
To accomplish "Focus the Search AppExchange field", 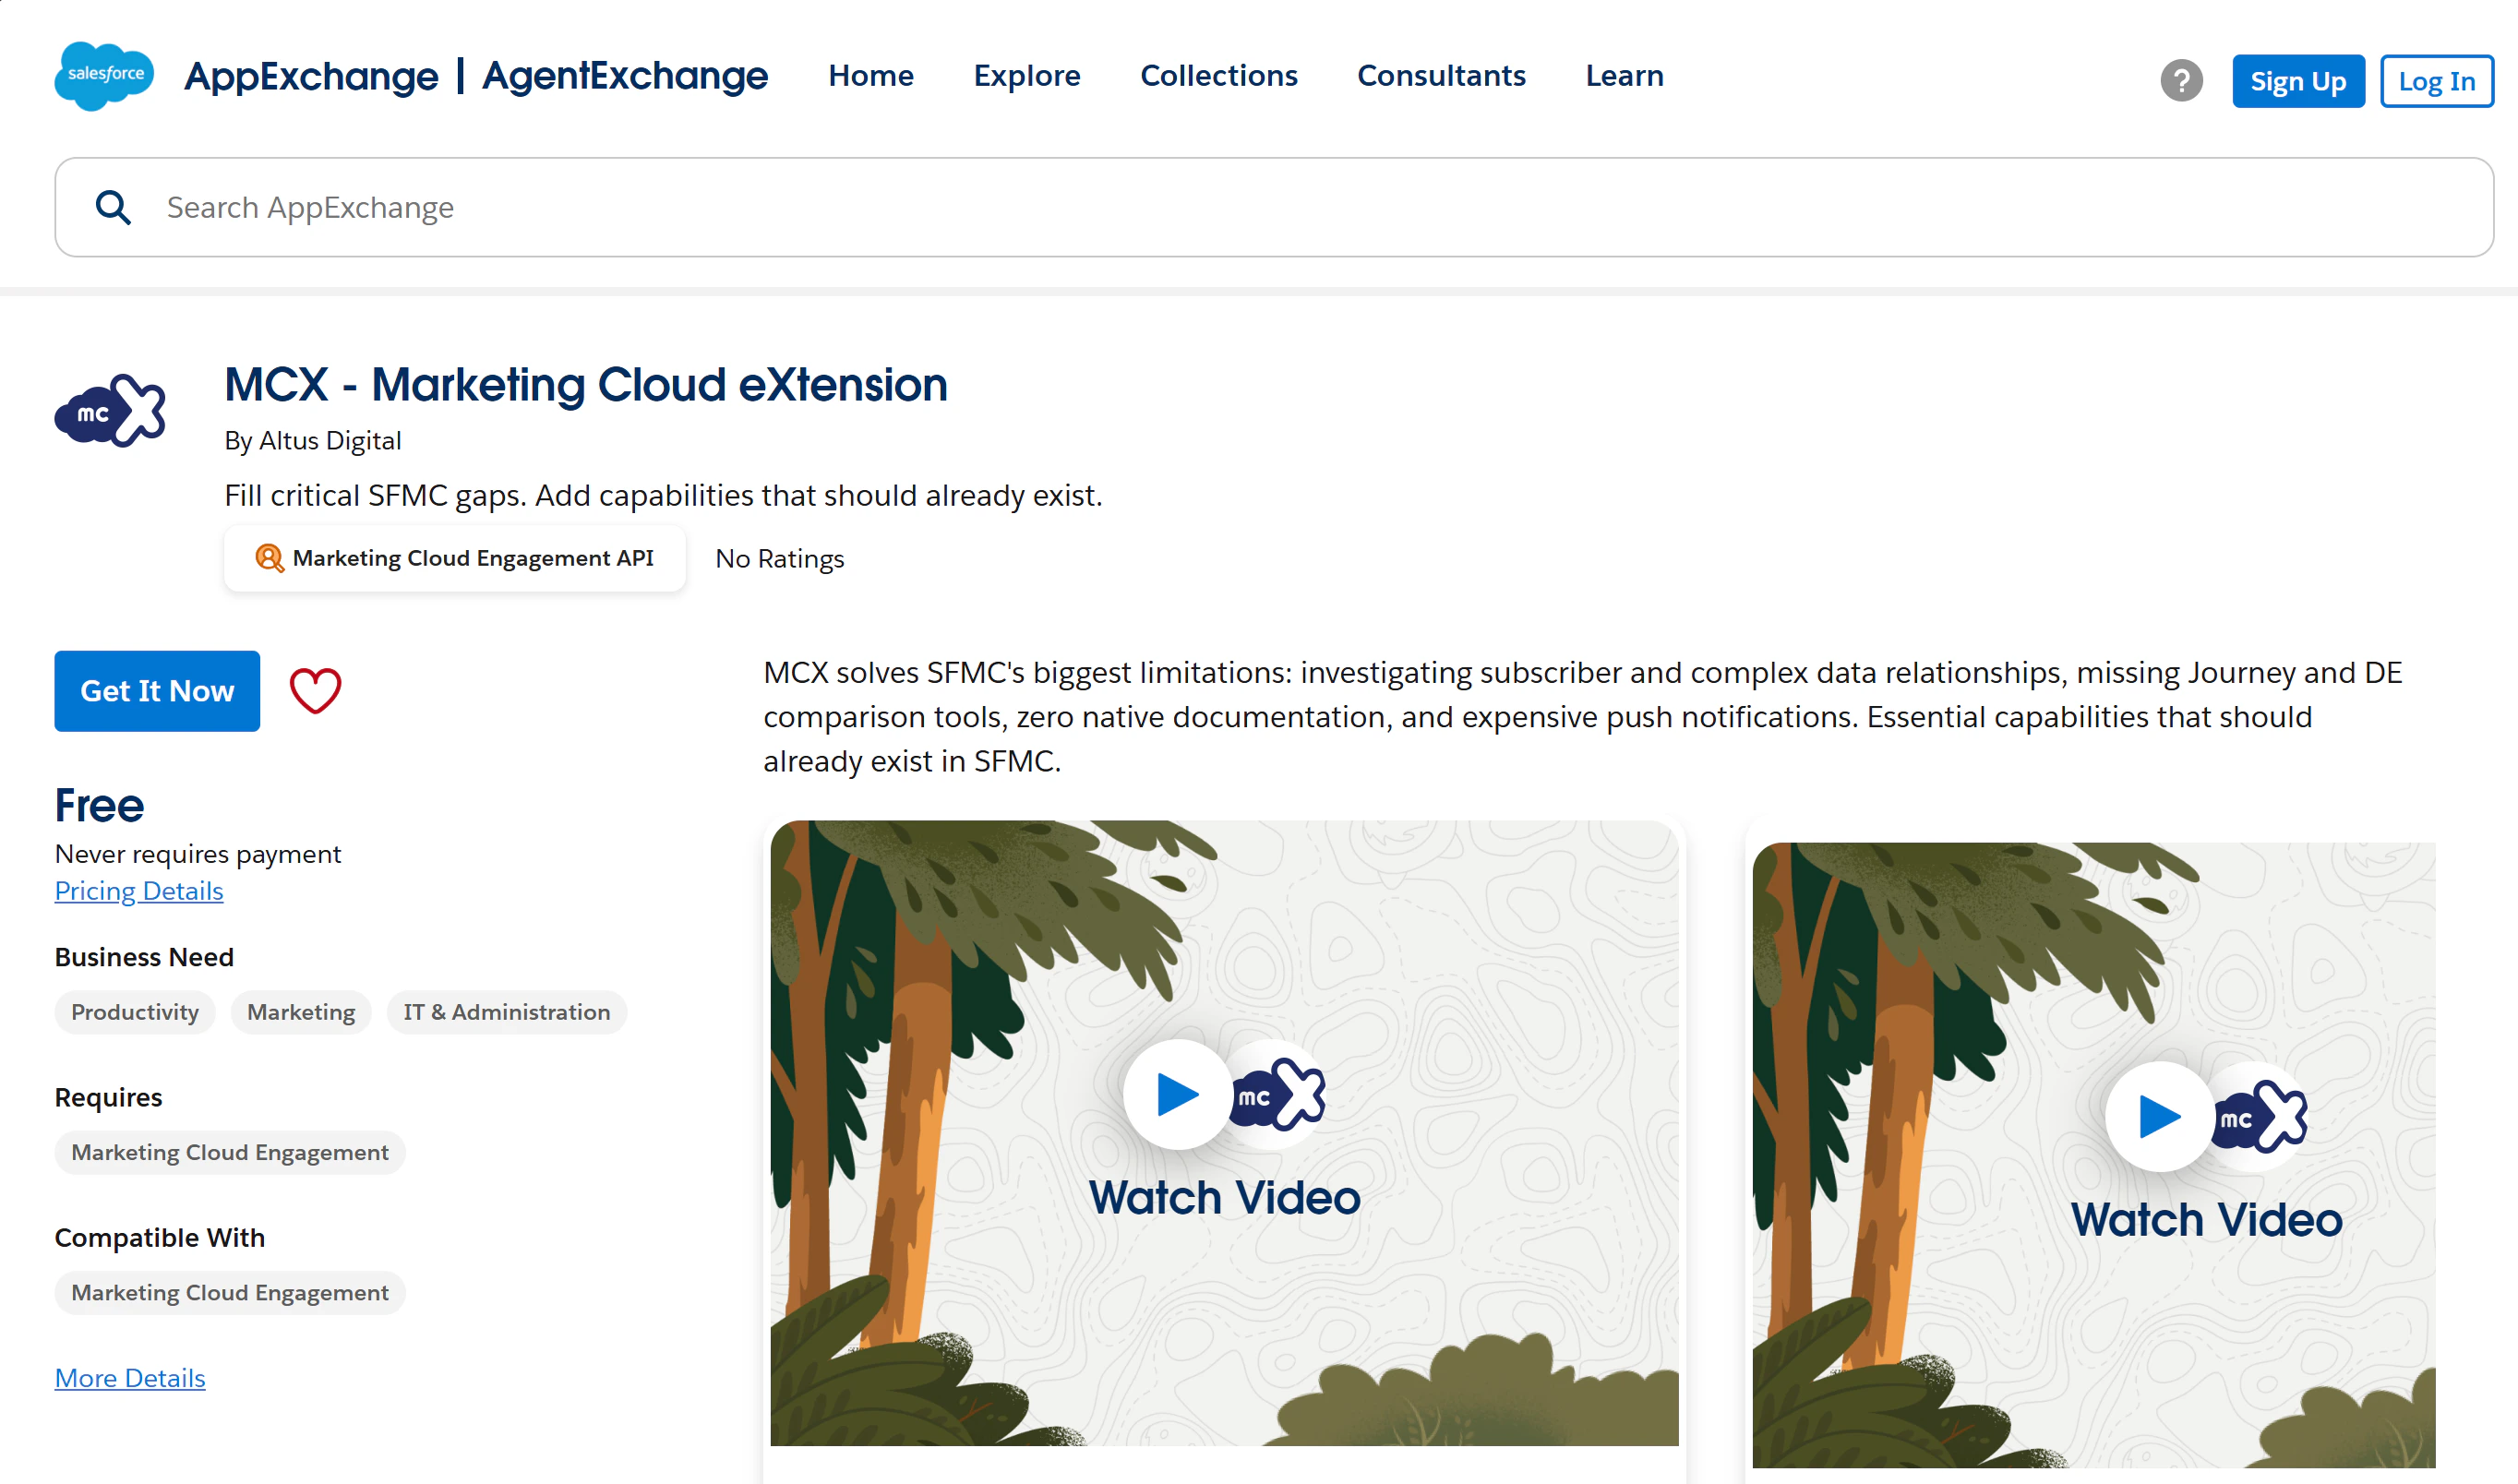I will tap(1274, 207).
